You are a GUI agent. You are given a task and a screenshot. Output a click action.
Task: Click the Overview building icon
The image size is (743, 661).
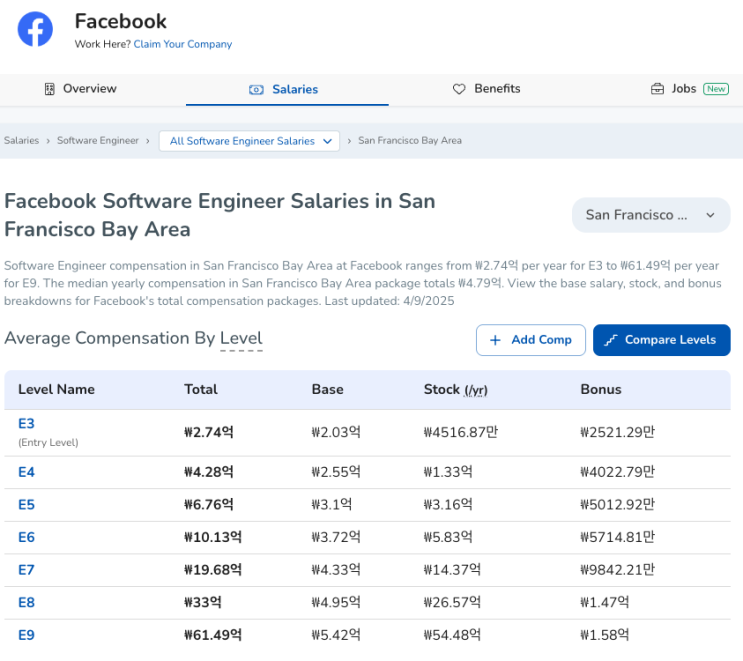49,89
